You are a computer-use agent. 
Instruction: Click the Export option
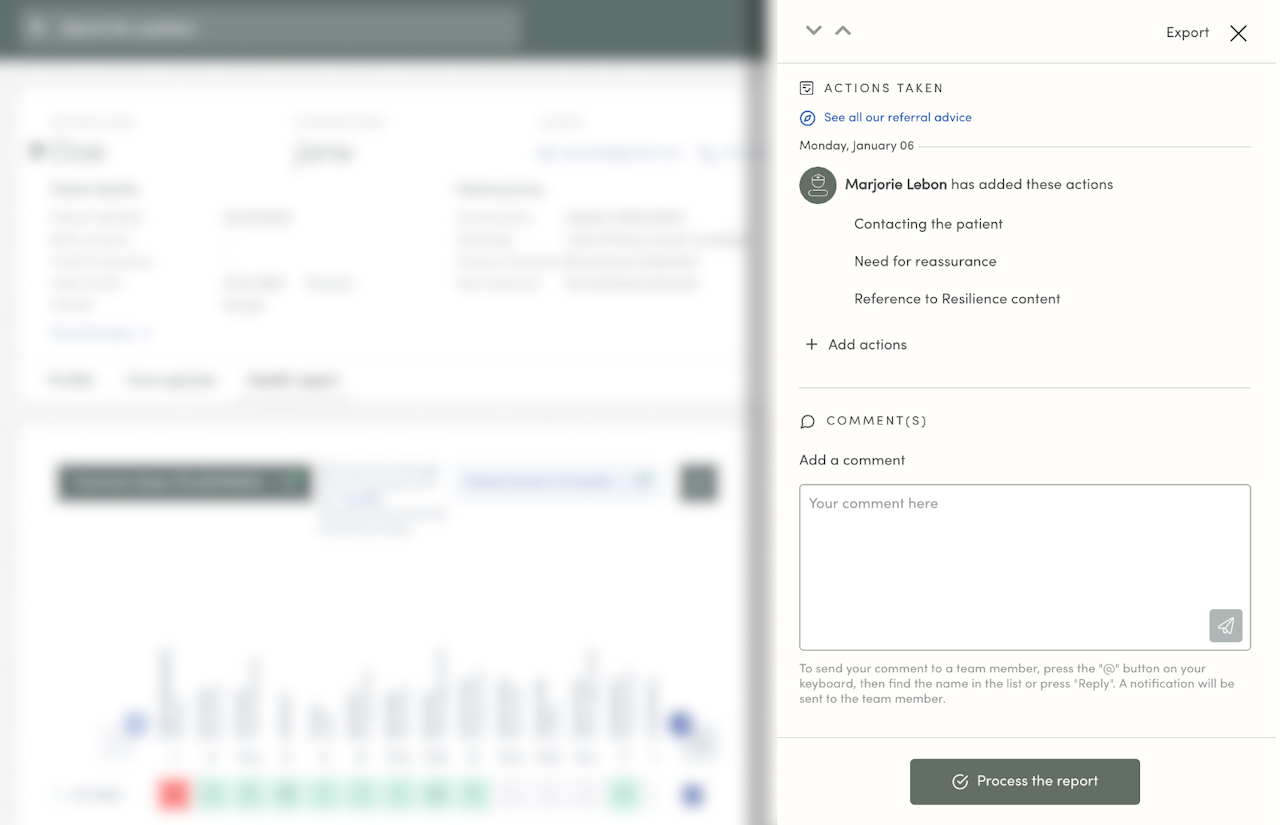click(x=1187, y=33)
